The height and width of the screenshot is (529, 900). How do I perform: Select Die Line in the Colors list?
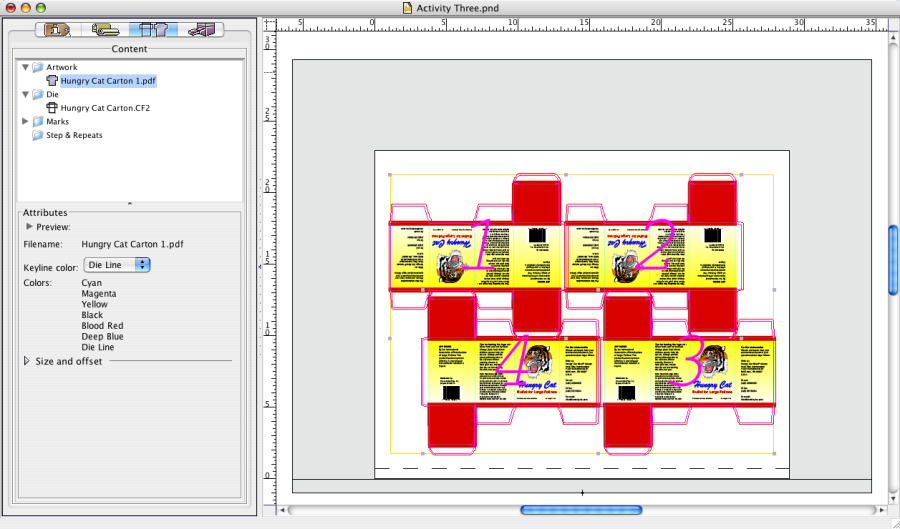pos(98,347)
